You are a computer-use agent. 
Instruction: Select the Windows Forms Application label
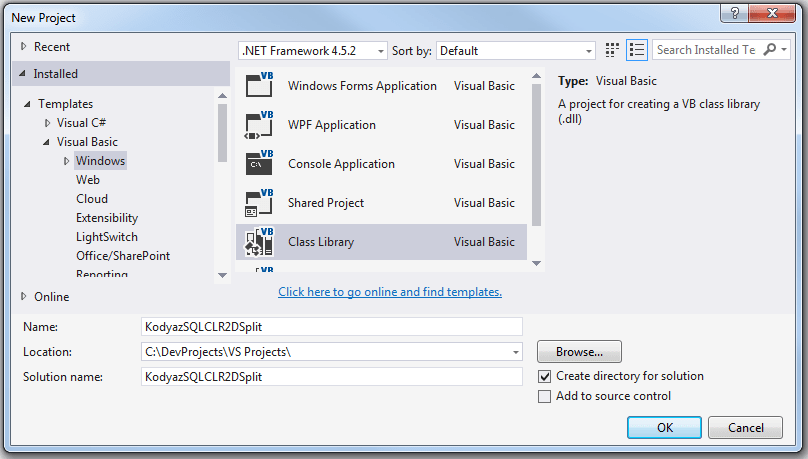point(362,86)
